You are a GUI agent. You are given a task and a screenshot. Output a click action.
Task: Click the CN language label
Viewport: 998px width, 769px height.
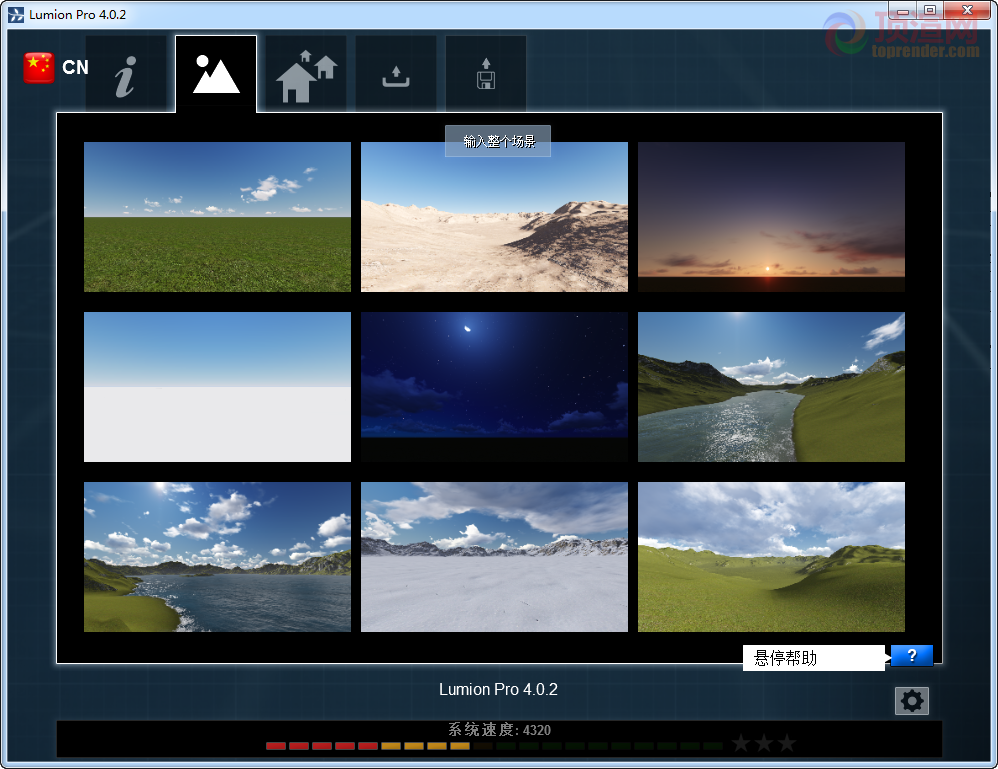pos(75,67)
